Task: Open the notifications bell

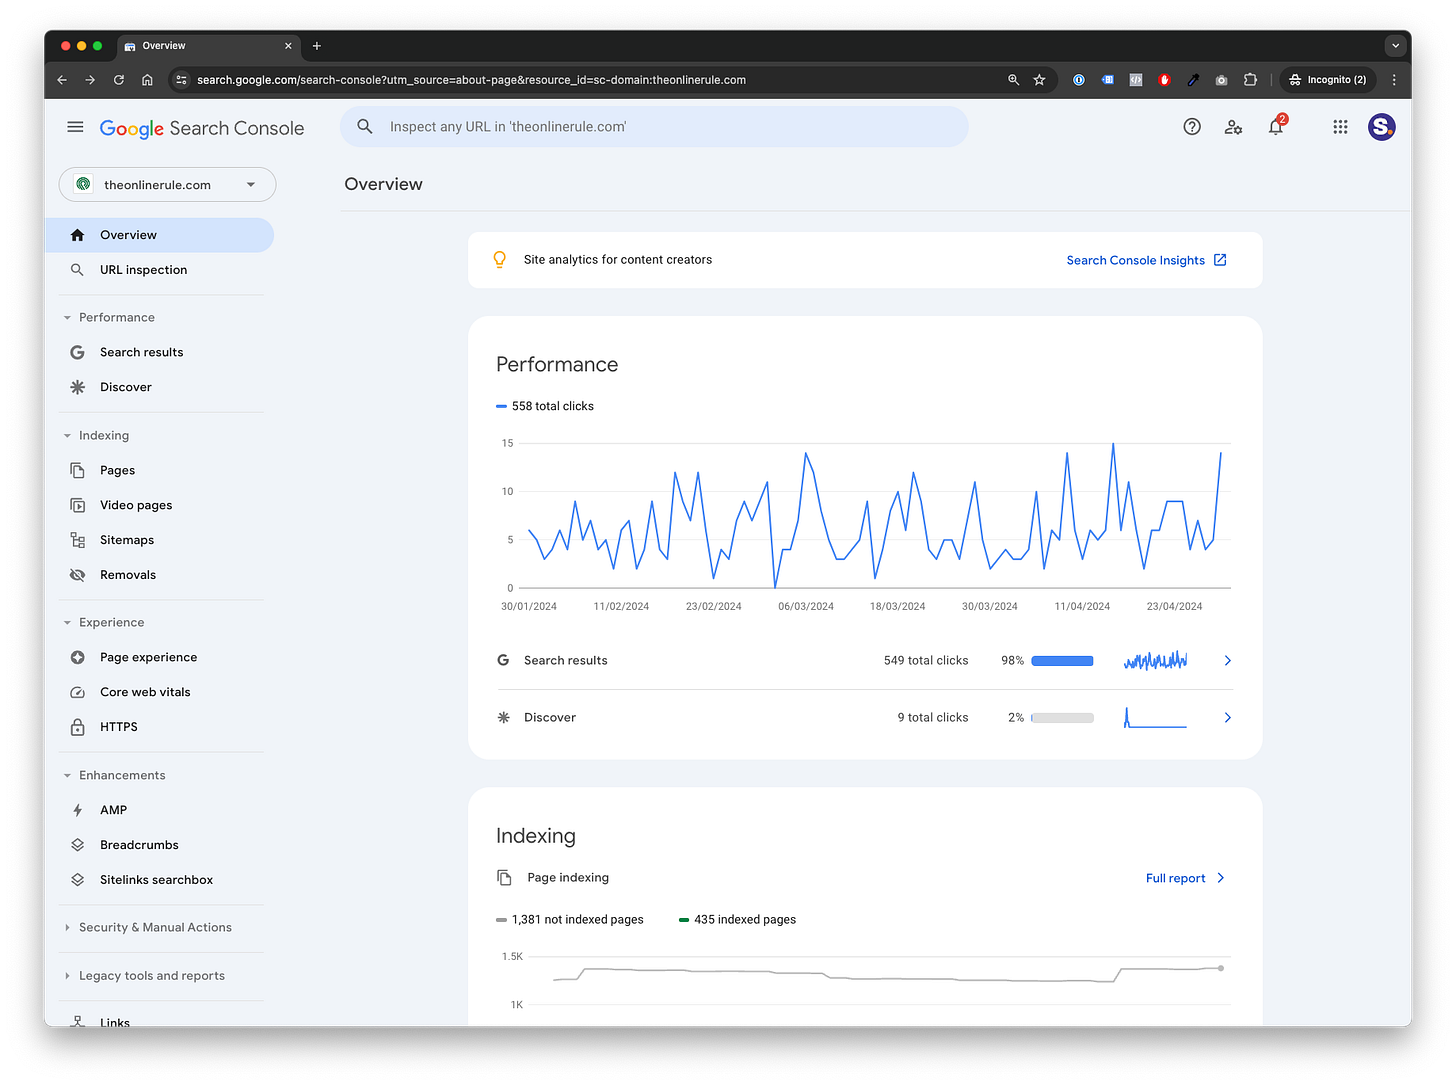Action: pos(1276,127)
